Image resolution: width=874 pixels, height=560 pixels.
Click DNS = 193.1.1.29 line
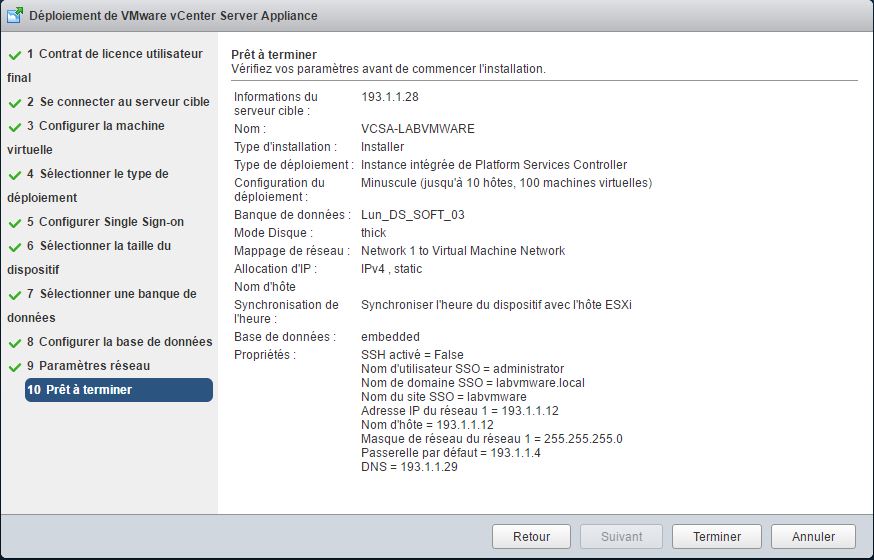409,466
